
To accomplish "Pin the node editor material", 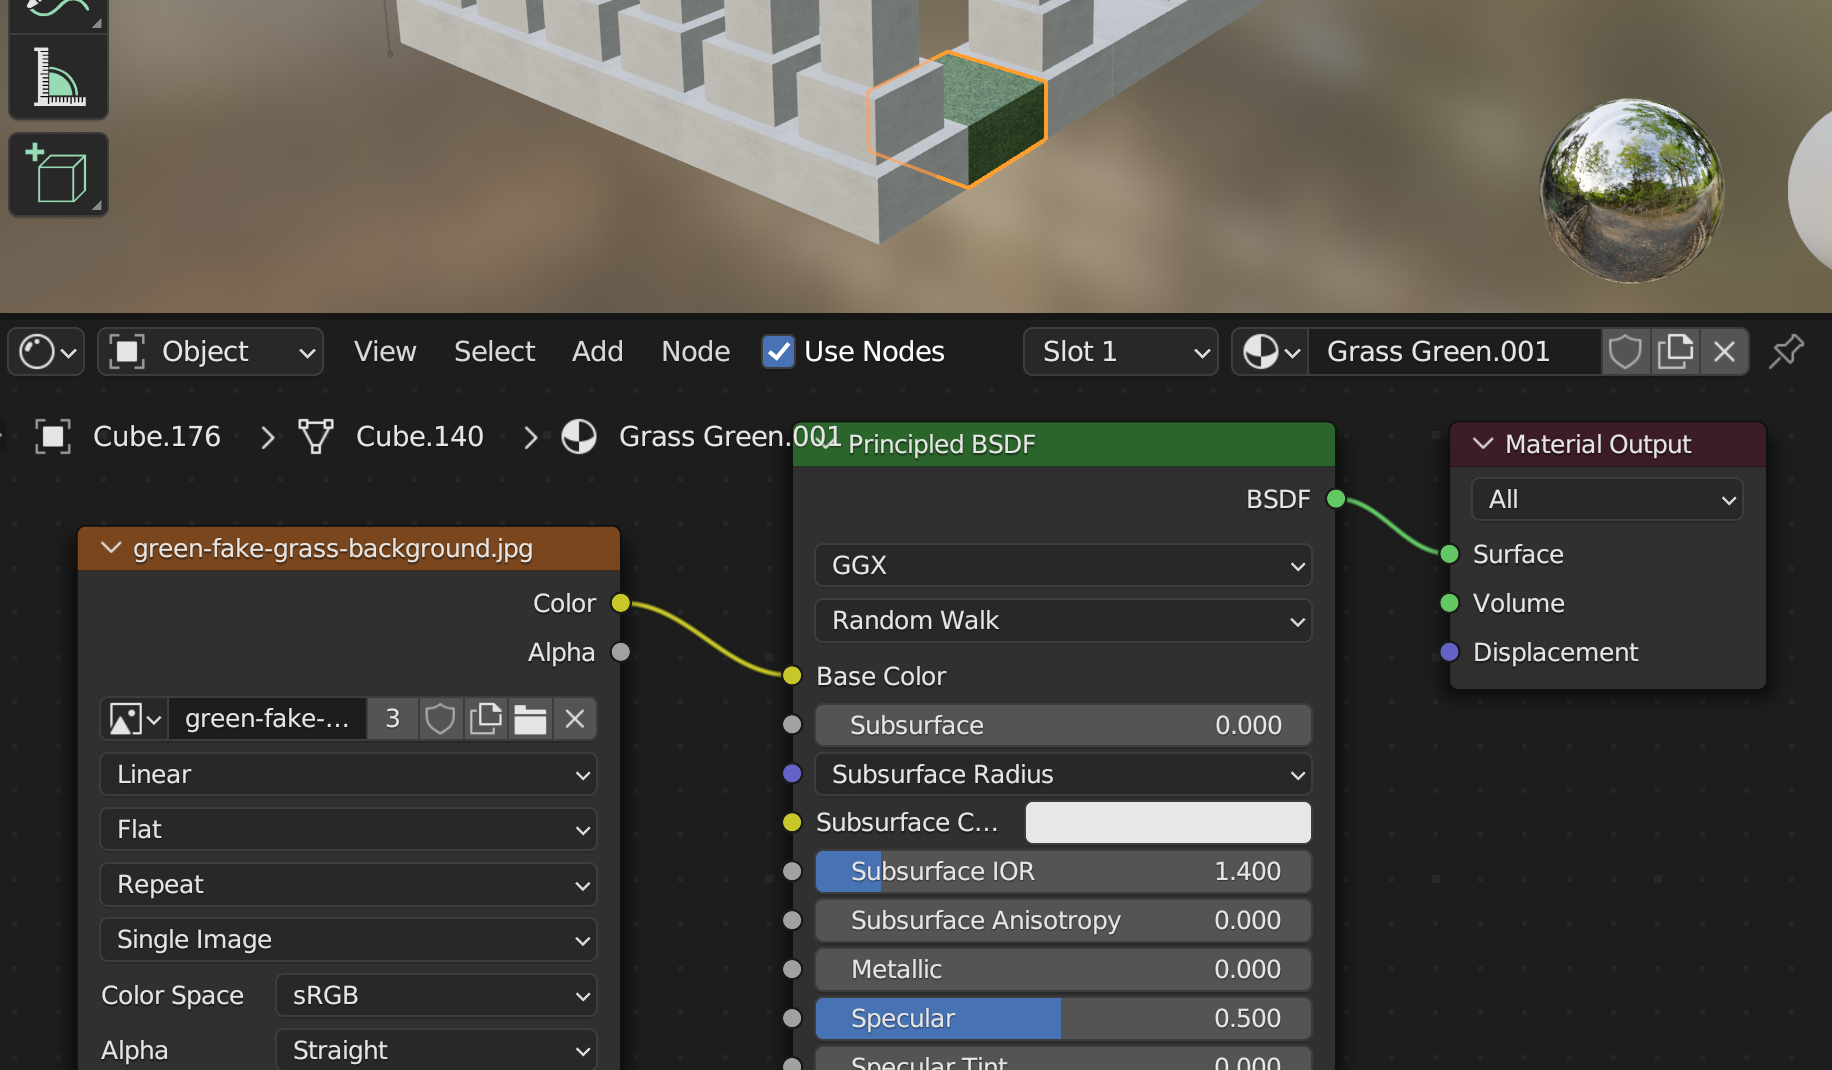I will coord(1786,351).
